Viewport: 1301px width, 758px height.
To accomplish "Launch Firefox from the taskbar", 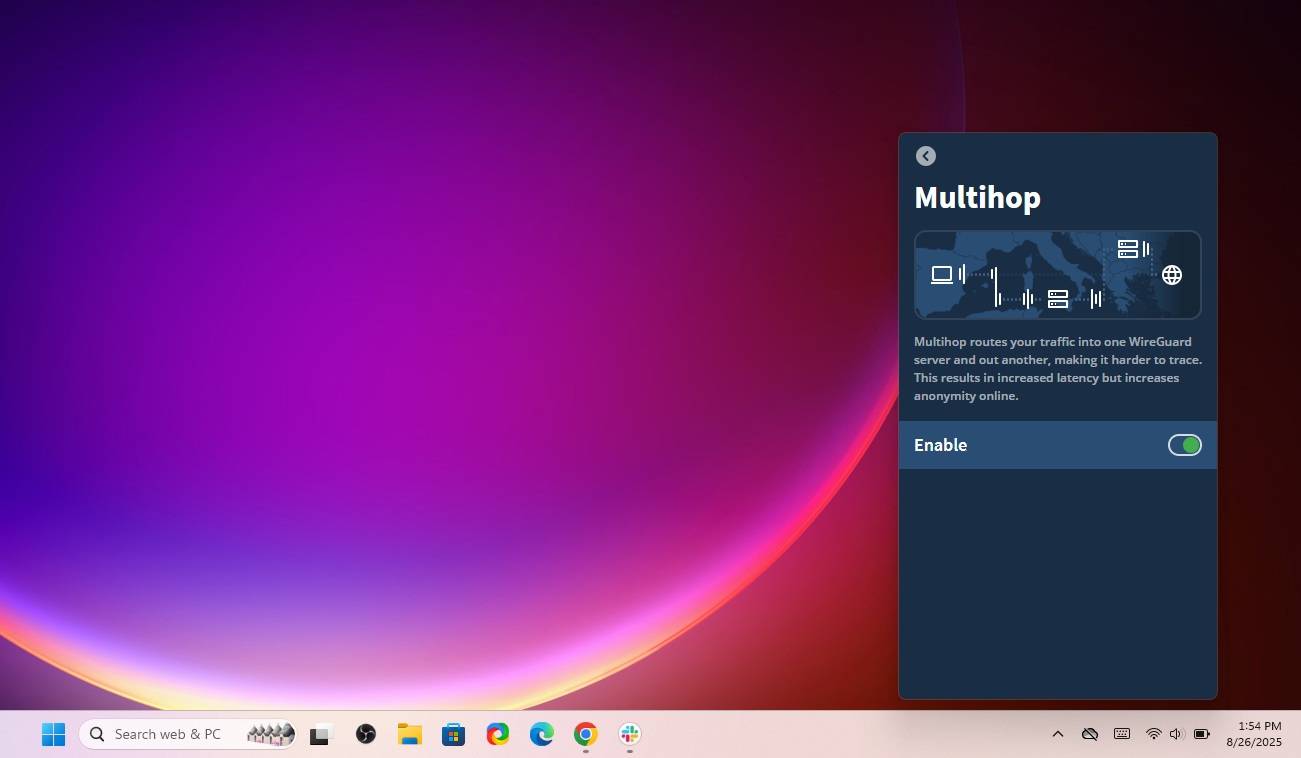I will (x=497, y=734).
